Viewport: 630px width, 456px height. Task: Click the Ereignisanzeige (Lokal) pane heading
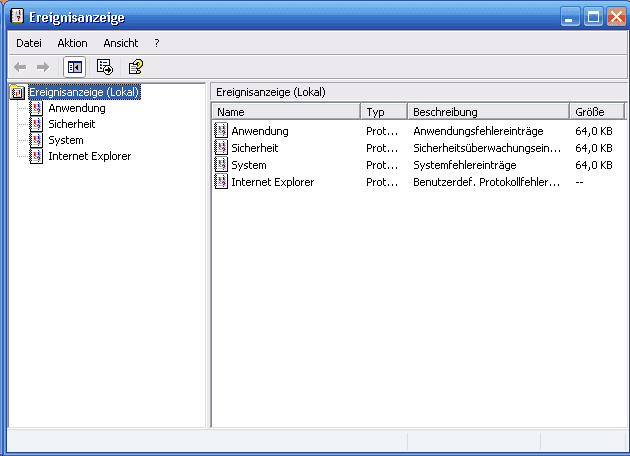click(x=271, y=92)
